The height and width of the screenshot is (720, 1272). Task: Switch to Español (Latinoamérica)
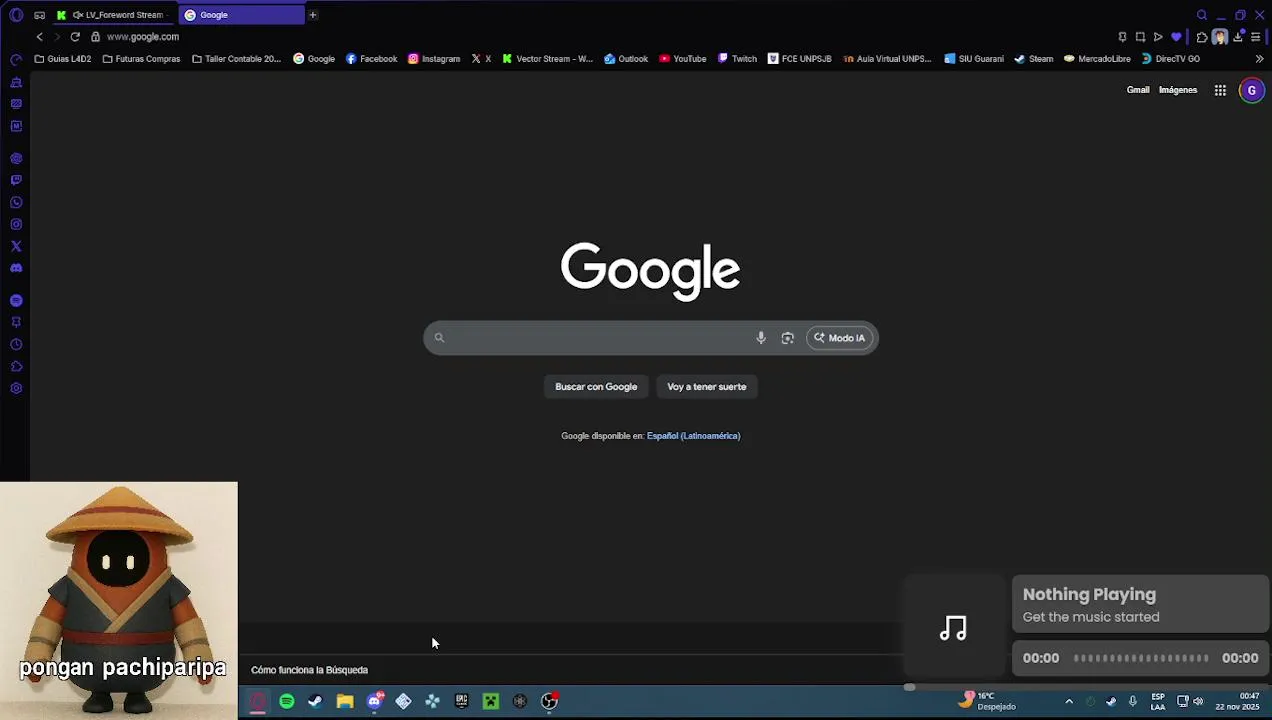pos(693,436)
